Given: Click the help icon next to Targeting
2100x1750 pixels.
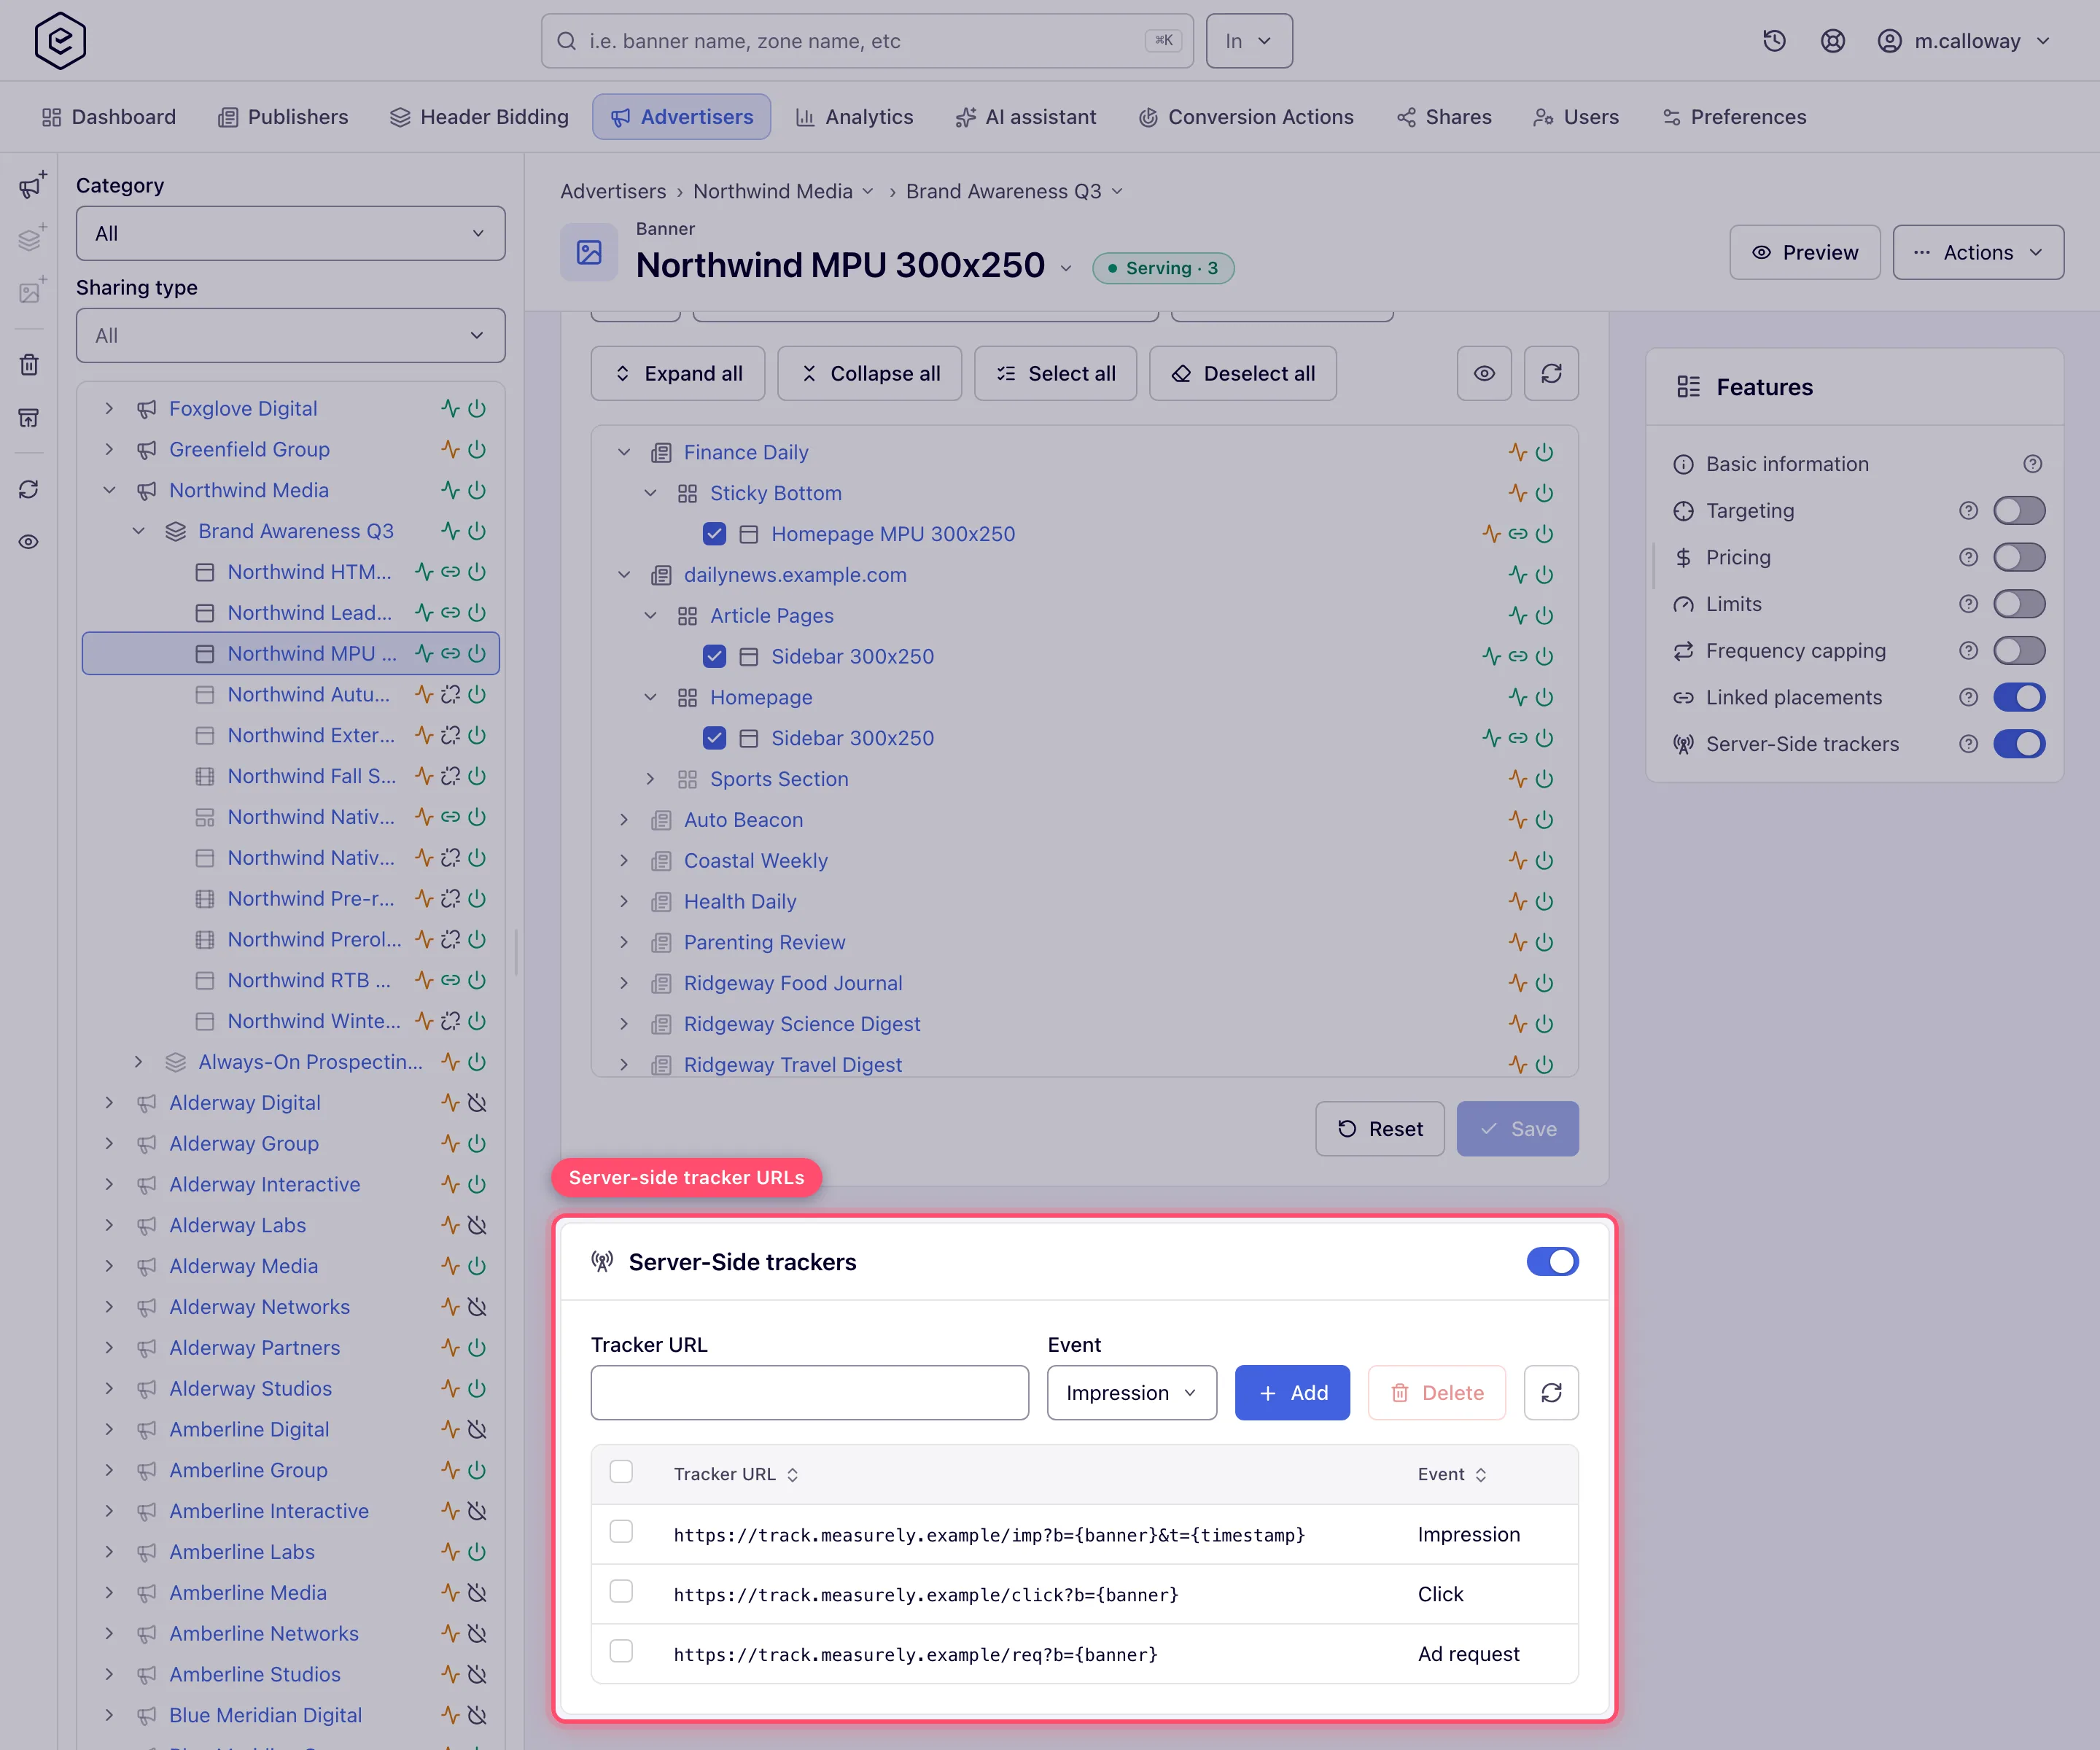Looking at the screenshot, I should point(1968,511).
